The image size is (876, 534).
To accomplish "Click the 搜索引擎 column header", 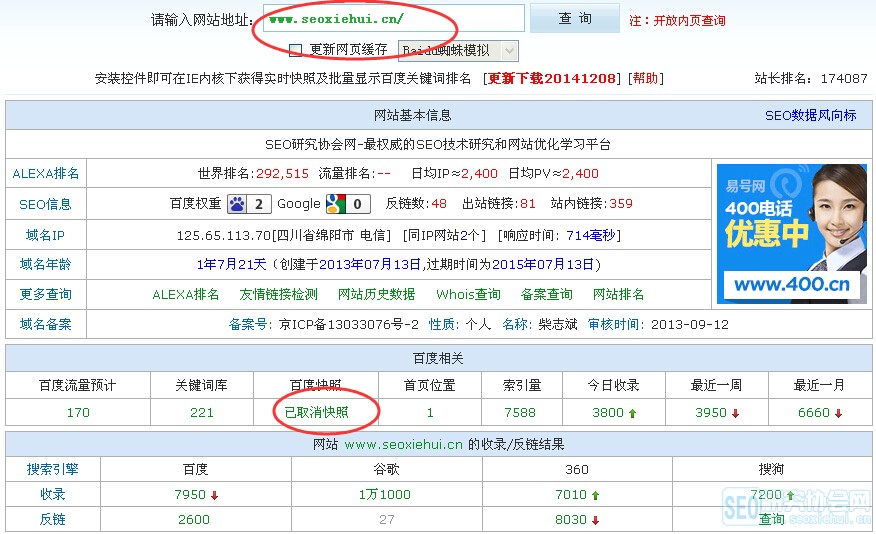I will point(53,469).
